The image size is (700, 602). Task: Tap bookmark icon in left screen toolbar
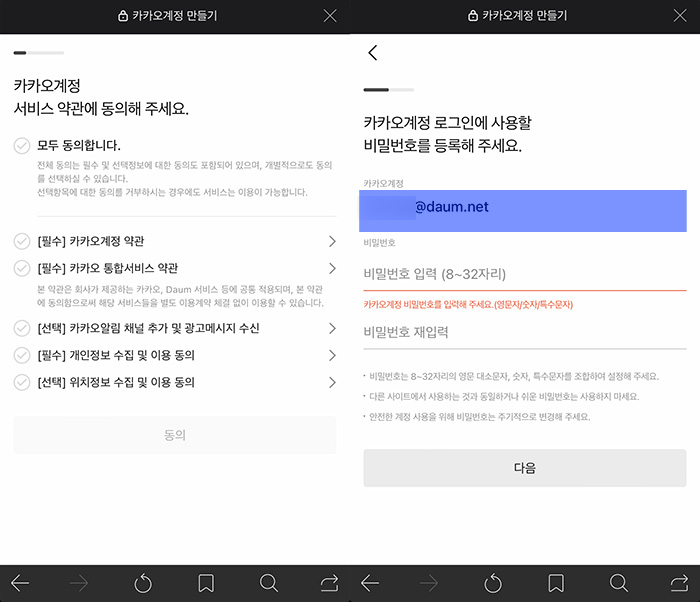(x=206, y=583)
